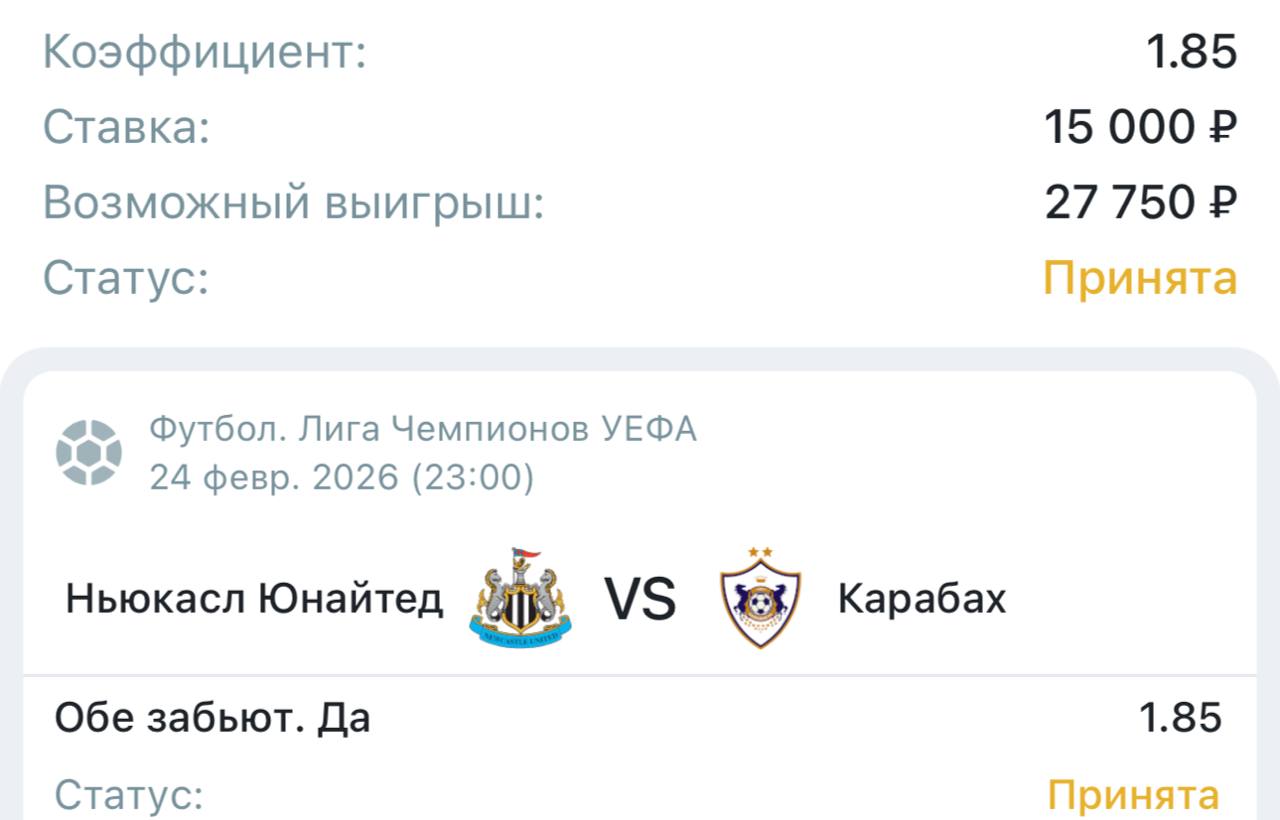This screenshot has height=820, width=1280.
Task: Click the Ставка label
Action: click(x=126, y=128)
